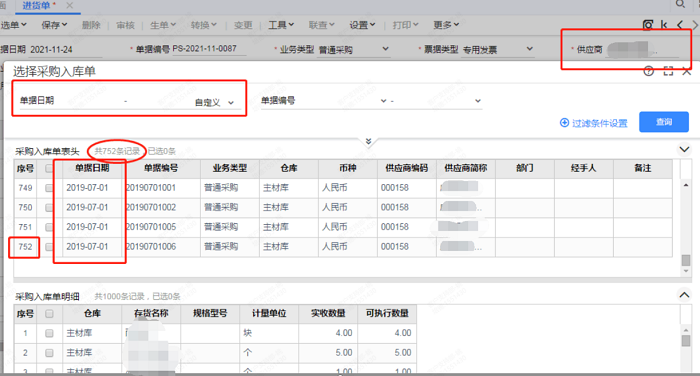
Task: Open the second 单据编号 filter dropdown
Action: click(x=478, y=101)
